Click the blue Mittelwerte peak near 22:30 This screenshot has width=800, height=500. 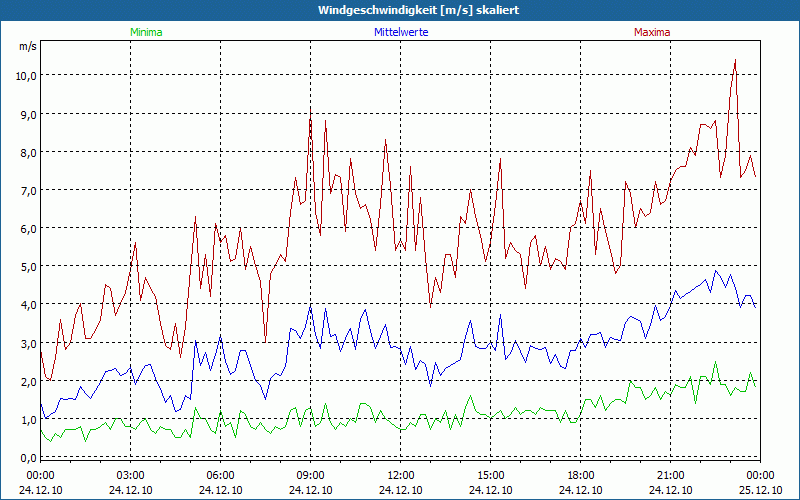[715, 271]
